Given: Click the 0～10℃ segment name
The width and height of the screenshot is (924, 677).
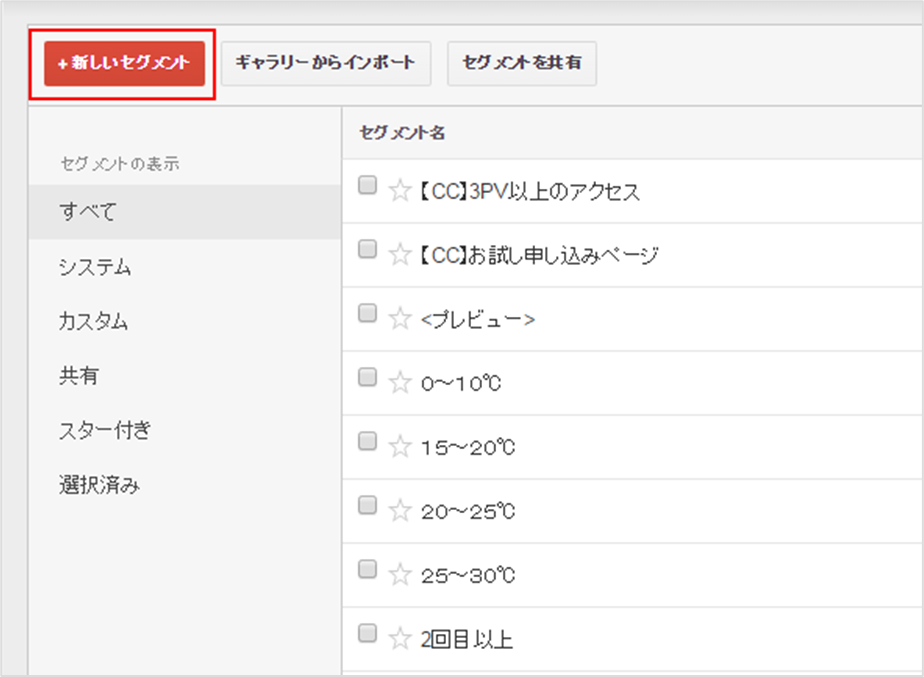Looking at the screenshot, I should tap(461, 384).
